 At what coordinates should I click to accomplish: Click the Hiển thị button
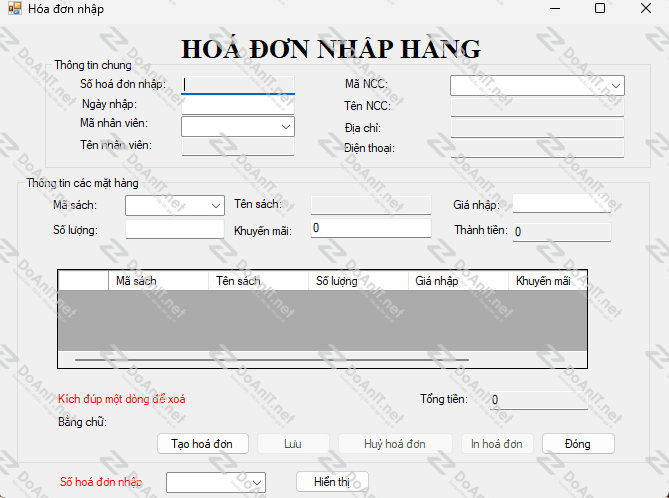point(333,482)
